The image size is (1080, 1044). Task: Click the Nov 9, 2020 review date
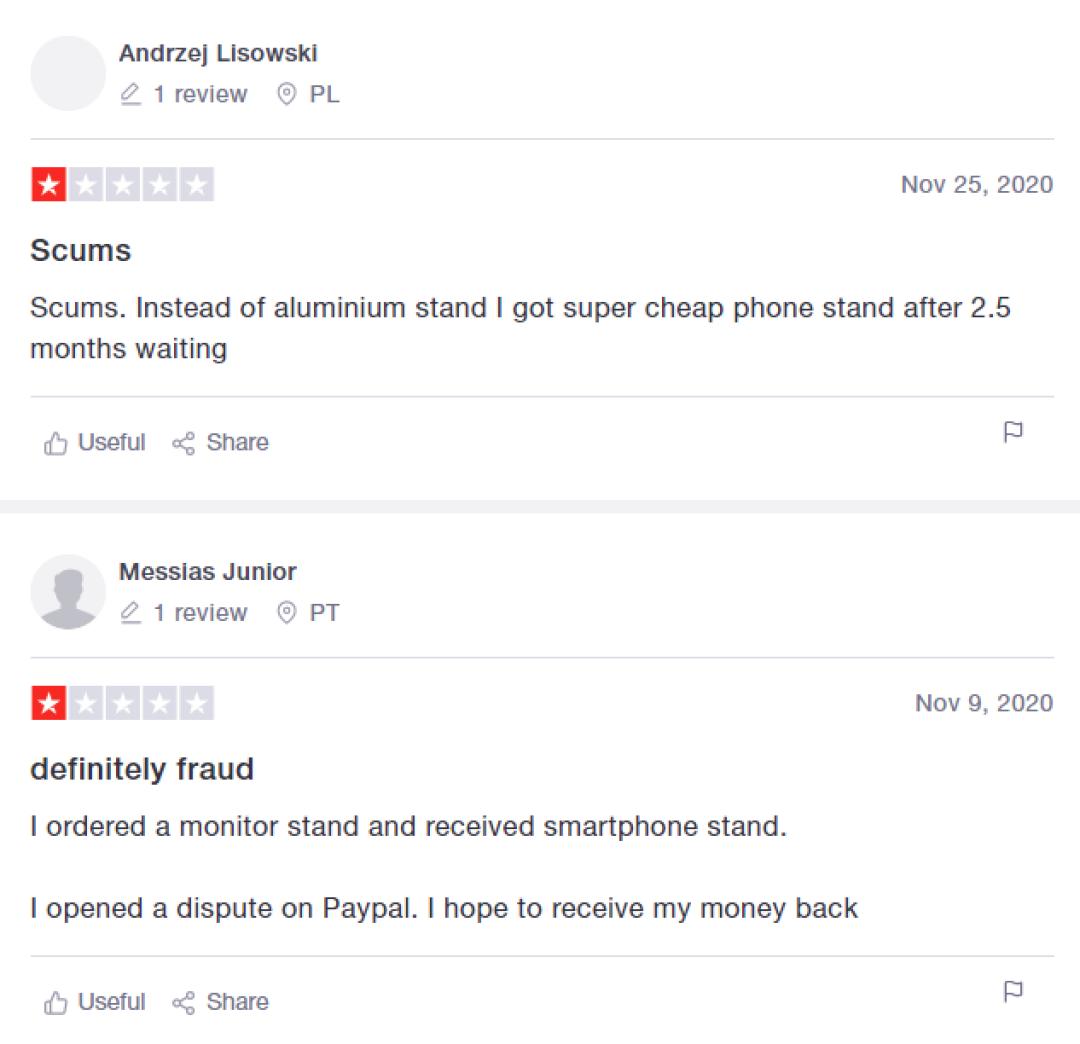click(x=984, y=704)
